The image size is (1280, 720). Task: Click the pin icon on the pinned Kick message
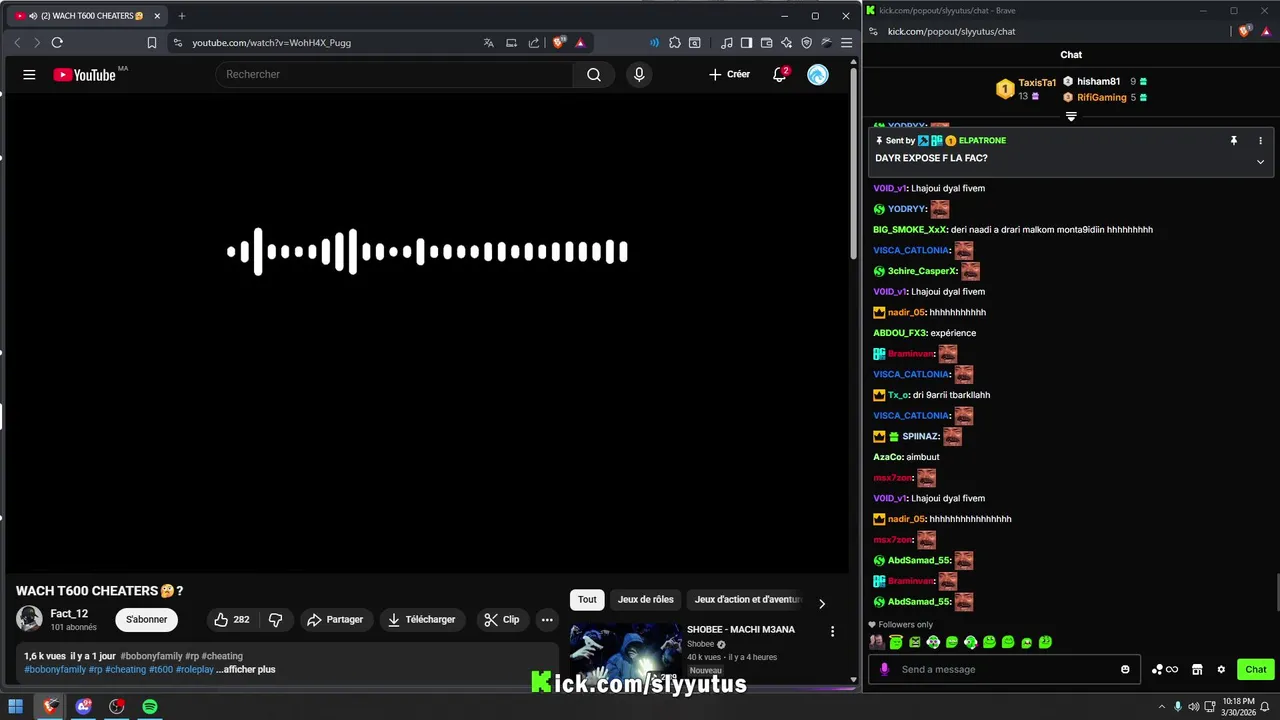pos(1234,141)
